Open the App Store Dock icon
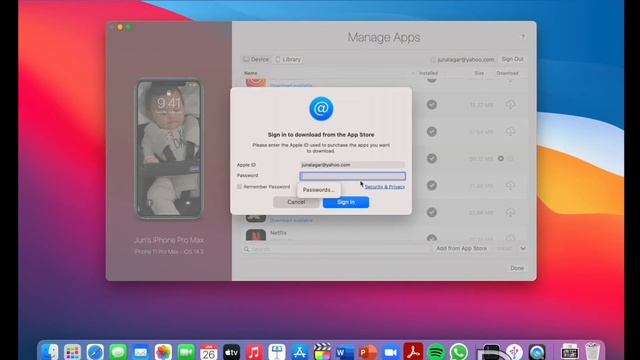Image resolution: width=640 pixels, height=360 pixels. tap(300, 352)
